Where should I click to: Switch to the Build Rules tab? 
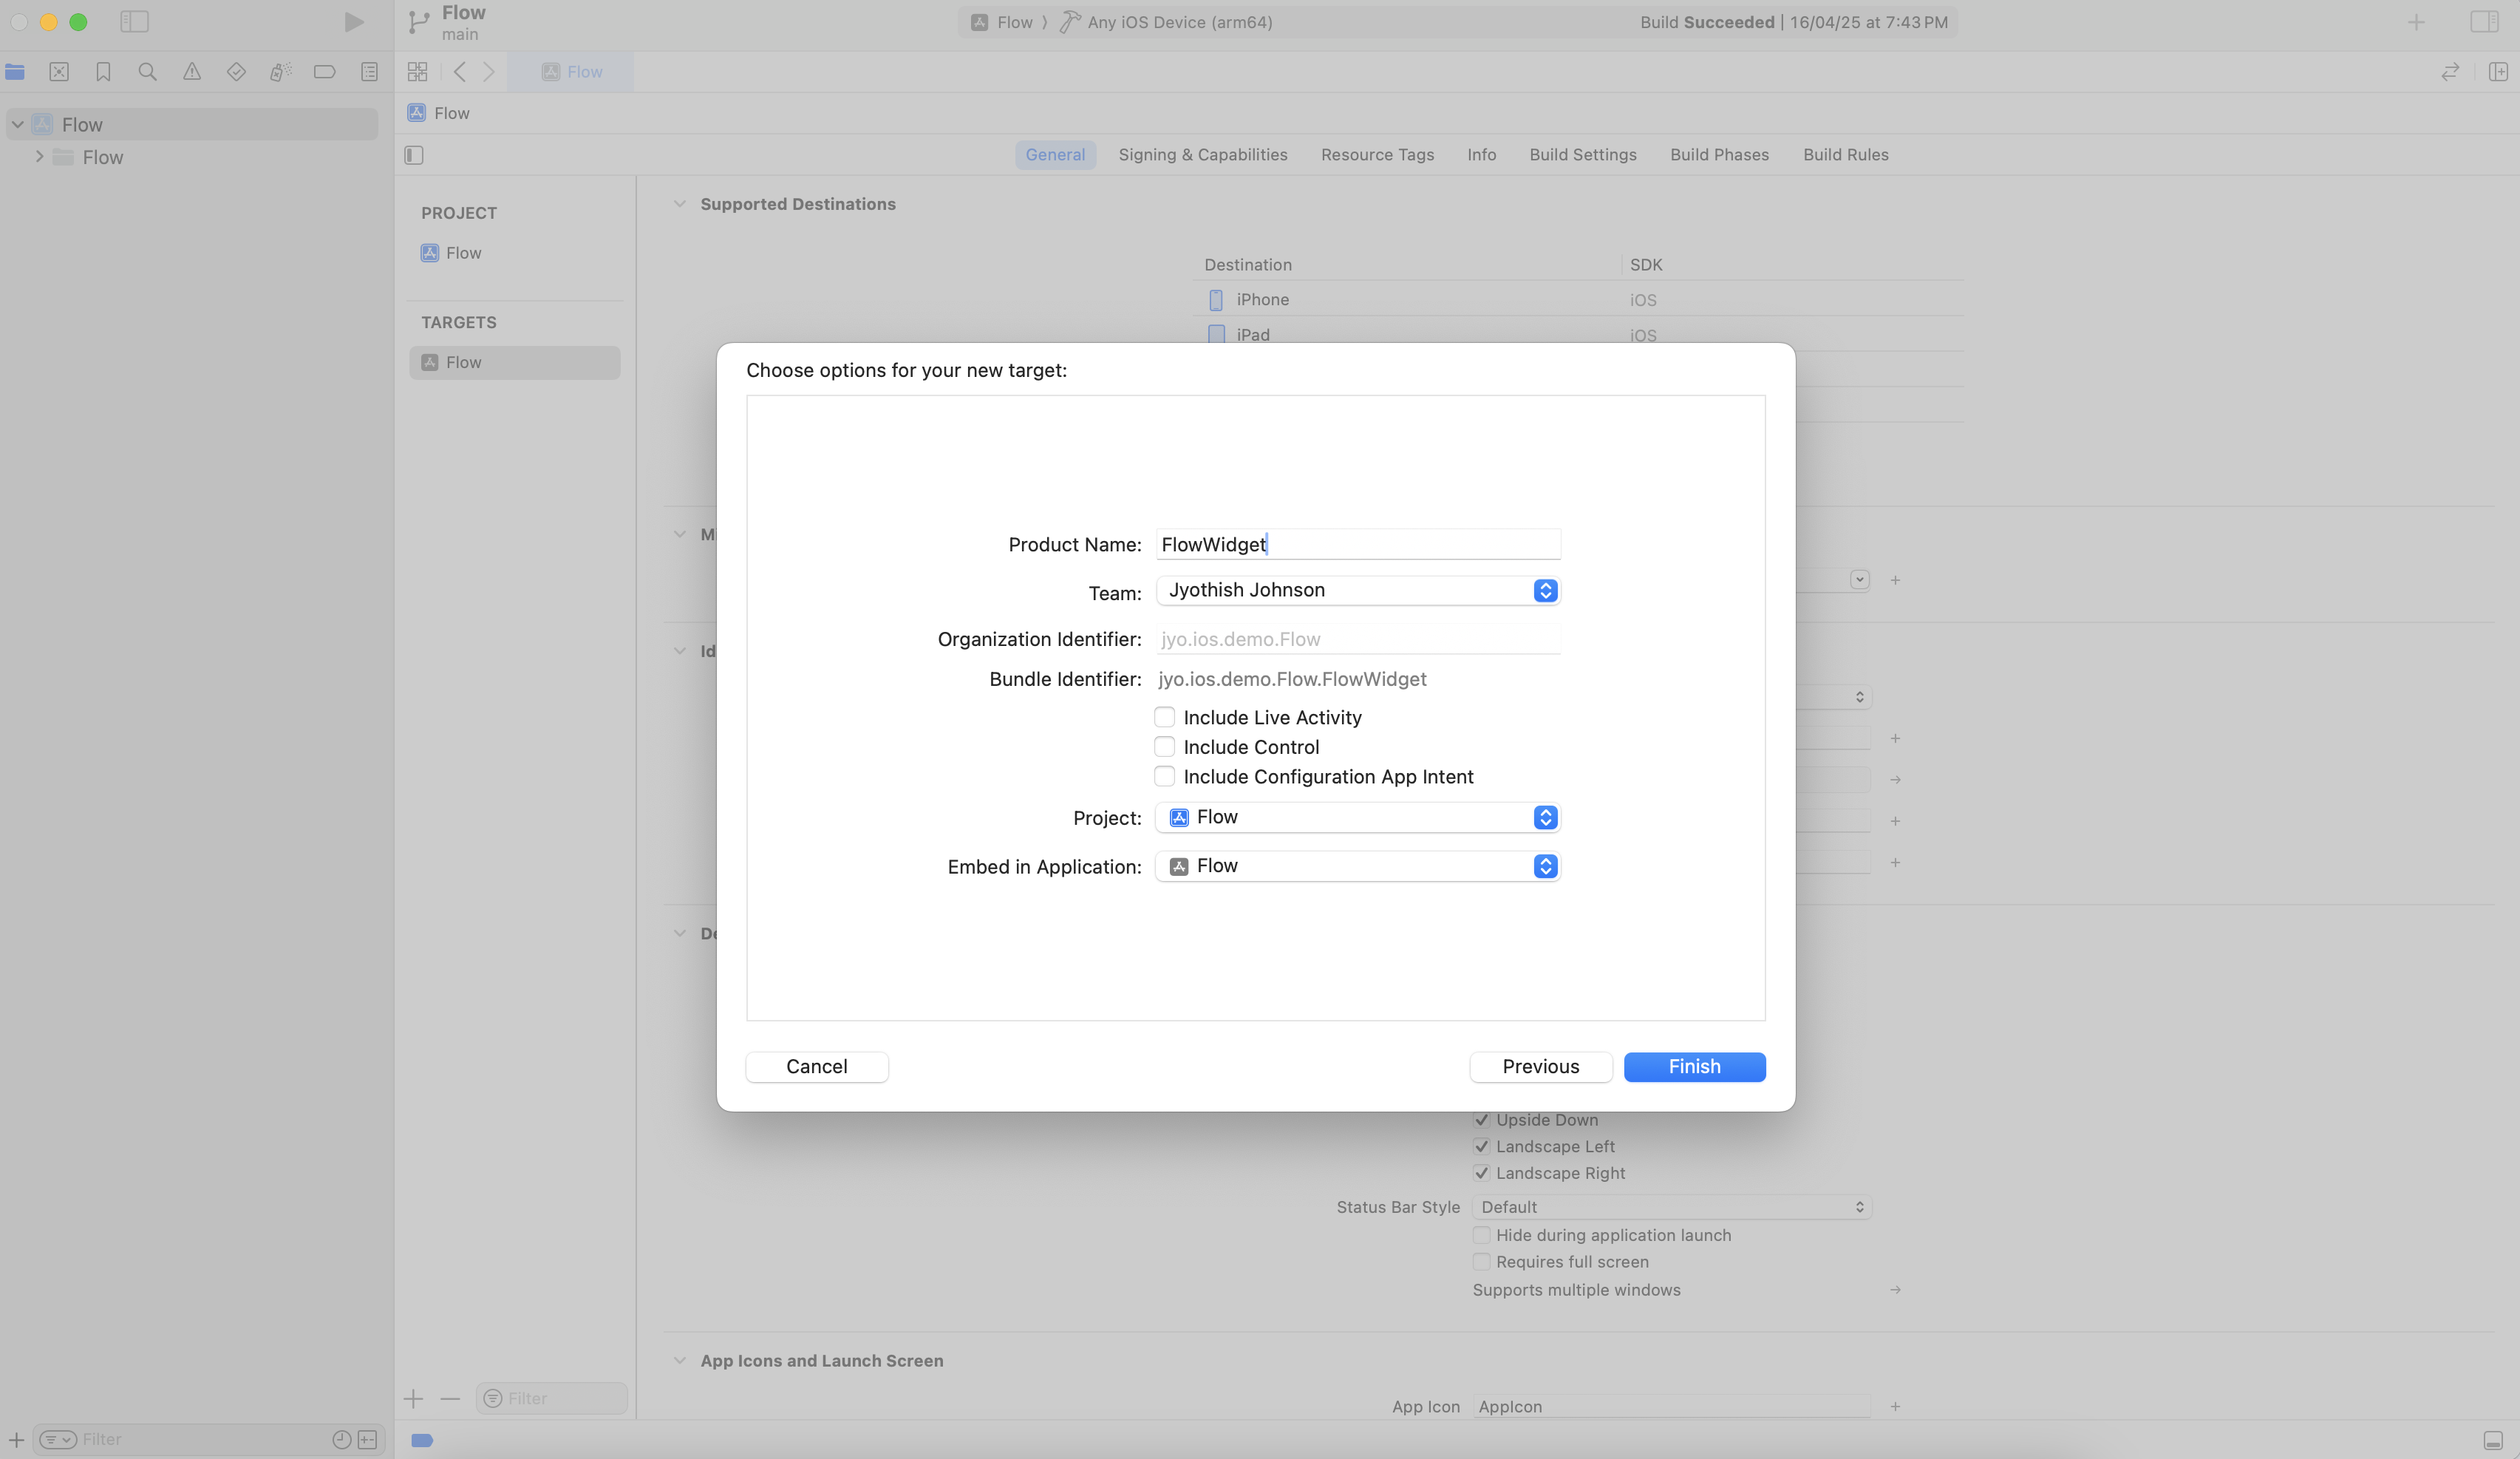pyautogui.click(x=1846, y=155)
